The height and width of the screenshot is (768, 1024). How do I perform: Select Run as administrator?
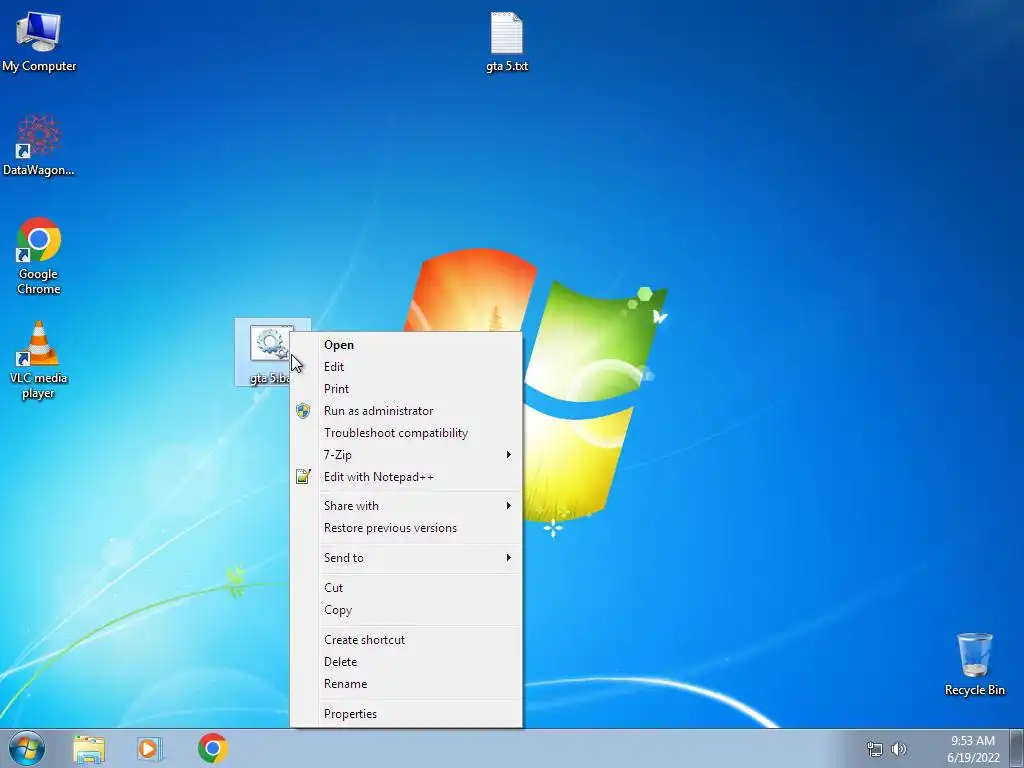pyautogui.click(x=406, y=411)
